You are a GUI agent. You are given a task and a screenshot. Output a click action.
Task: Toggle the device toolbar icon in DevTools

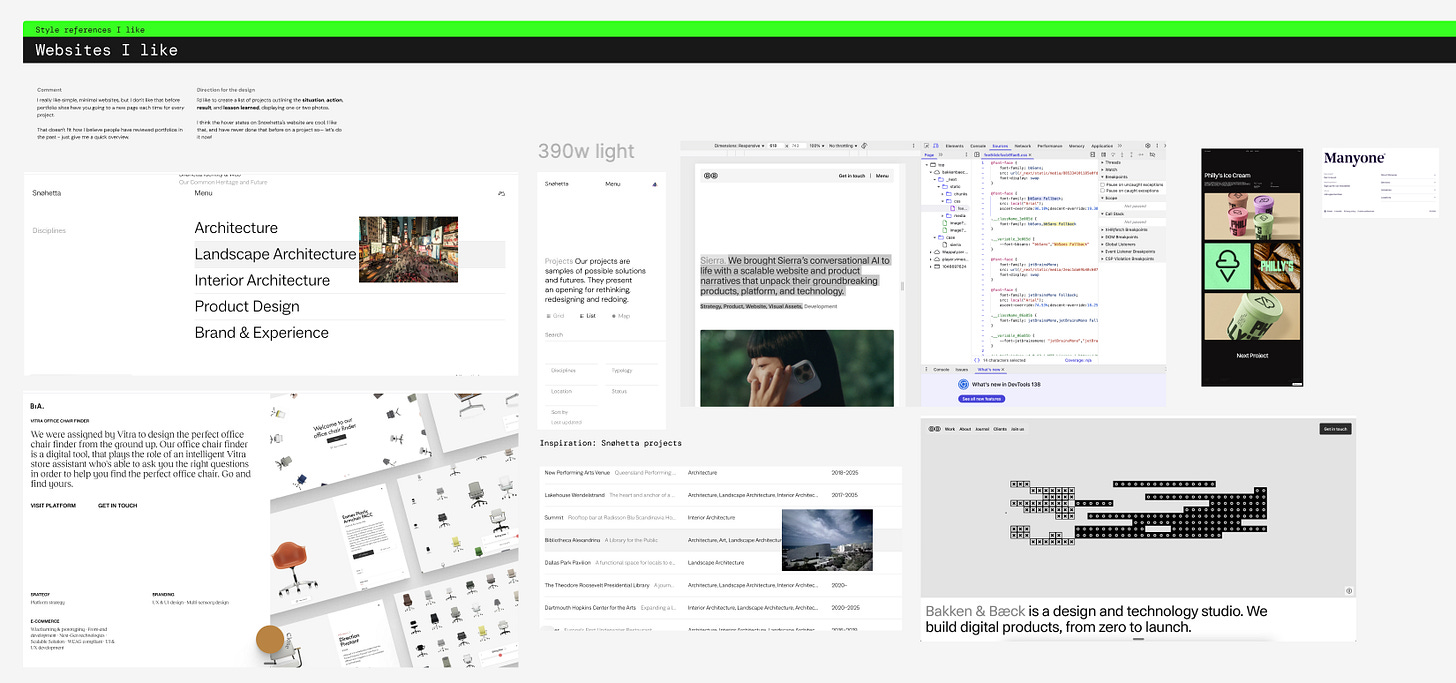point(936,146)
